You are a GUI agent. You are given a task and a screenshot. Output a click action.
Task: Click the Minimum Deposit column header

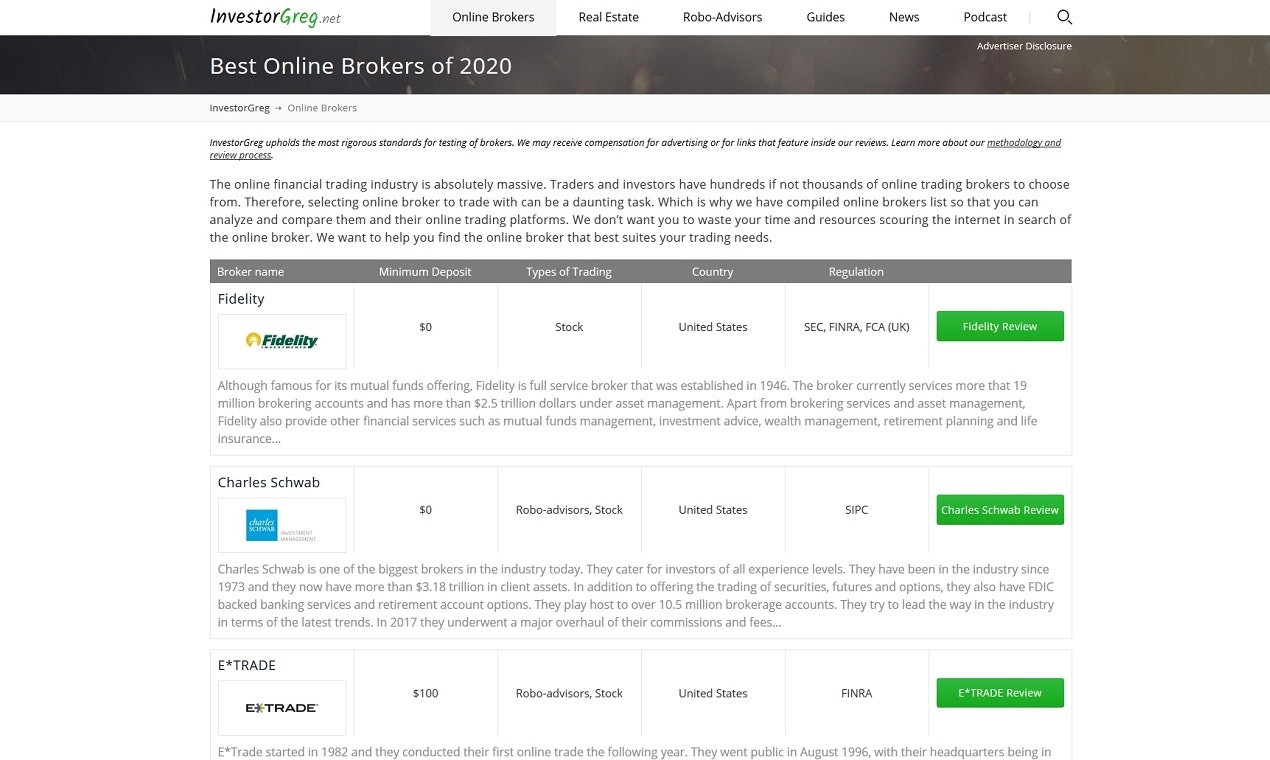pyautogui.click(x=425, y=272)
